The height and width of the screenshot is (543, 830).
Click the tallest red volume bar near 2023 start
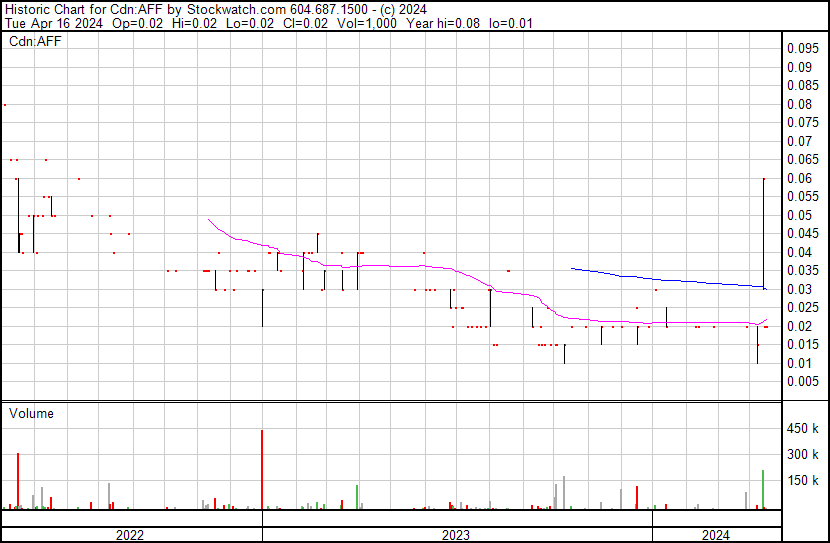[262, 470]
